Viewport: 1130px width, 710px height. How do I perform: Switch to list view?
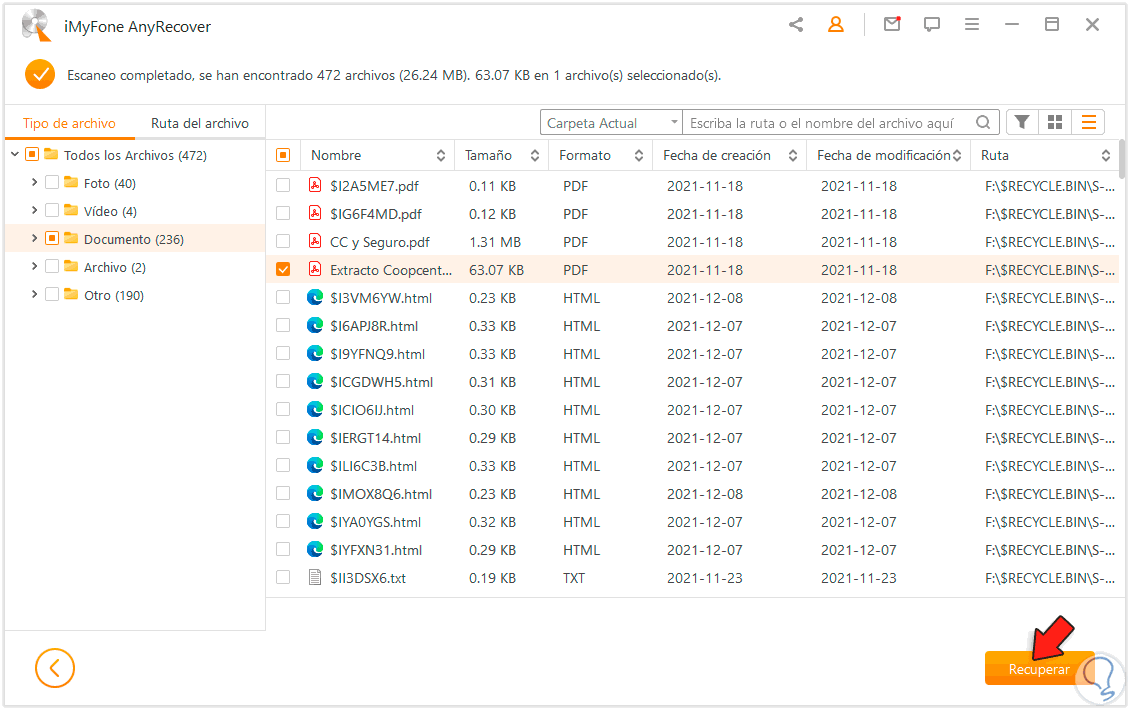click(1088, 122)
